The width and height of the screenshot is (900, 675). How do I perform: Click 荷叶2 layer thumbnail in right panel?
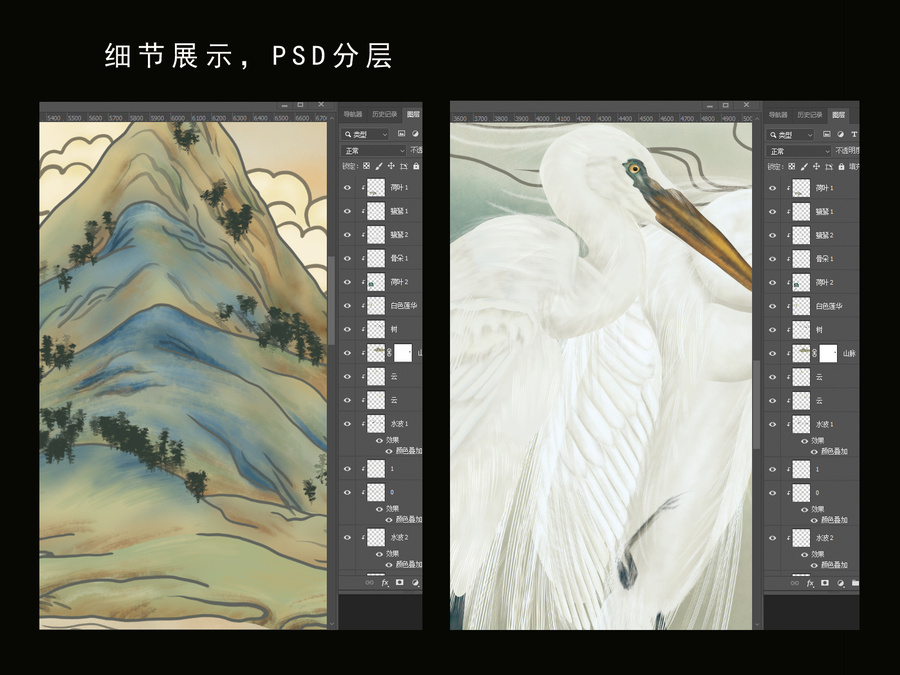pyautogui.click(x=801, y=282)
